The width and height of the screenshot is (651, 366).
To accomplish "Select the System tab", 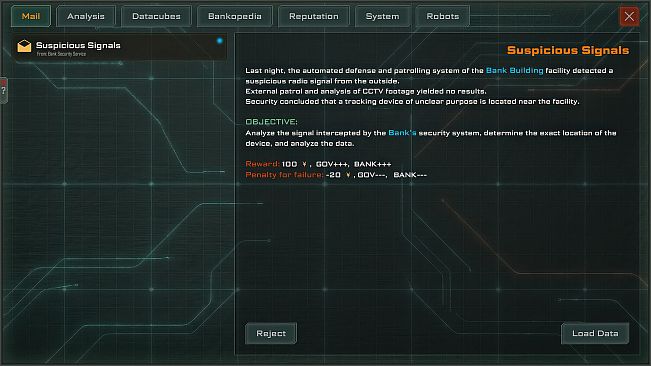I will tap(382, 16).
